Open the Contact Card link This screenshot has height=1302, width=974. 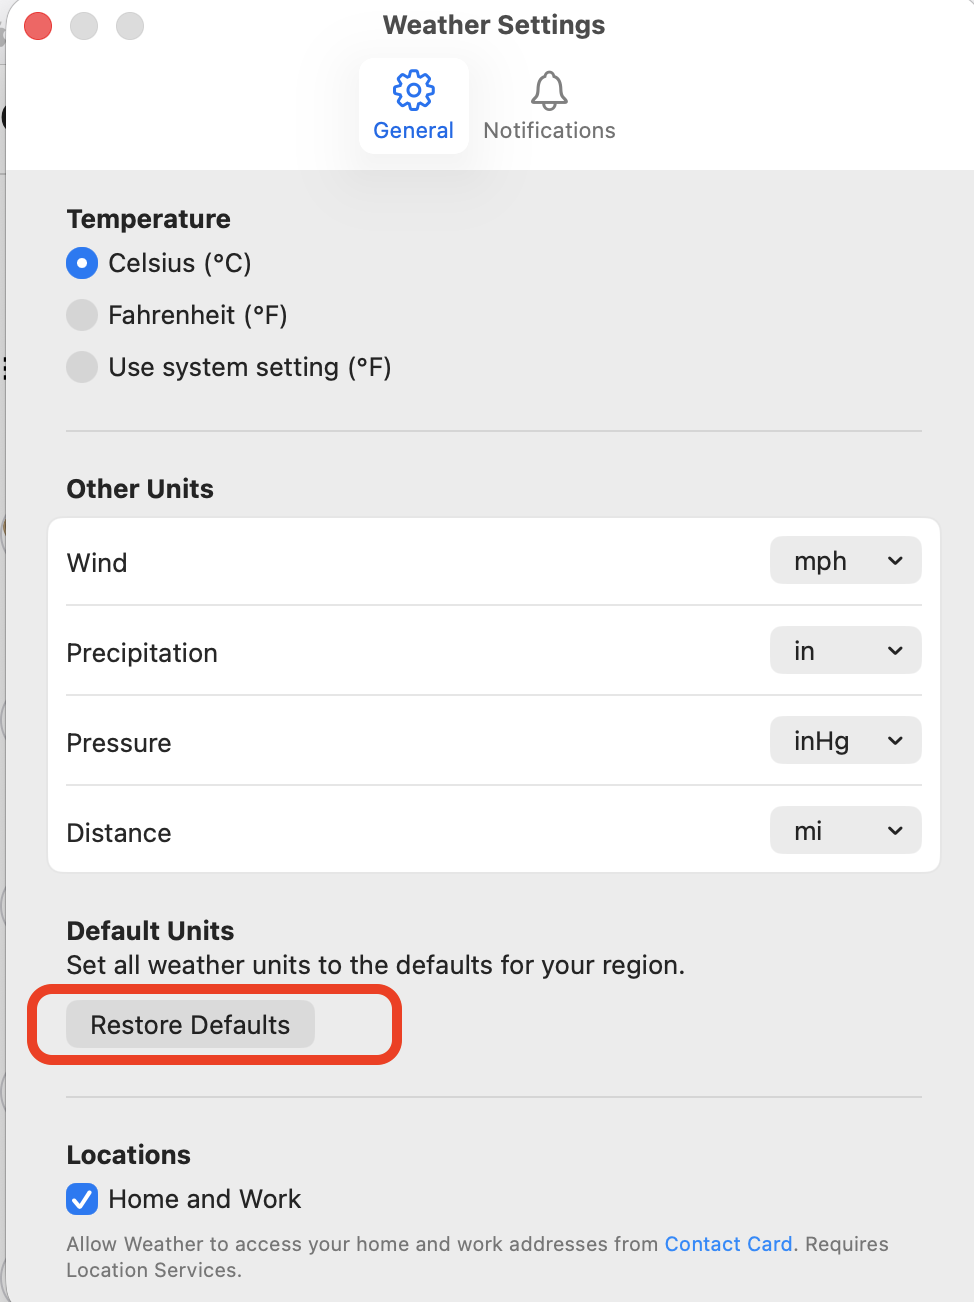click(728, 1244)
